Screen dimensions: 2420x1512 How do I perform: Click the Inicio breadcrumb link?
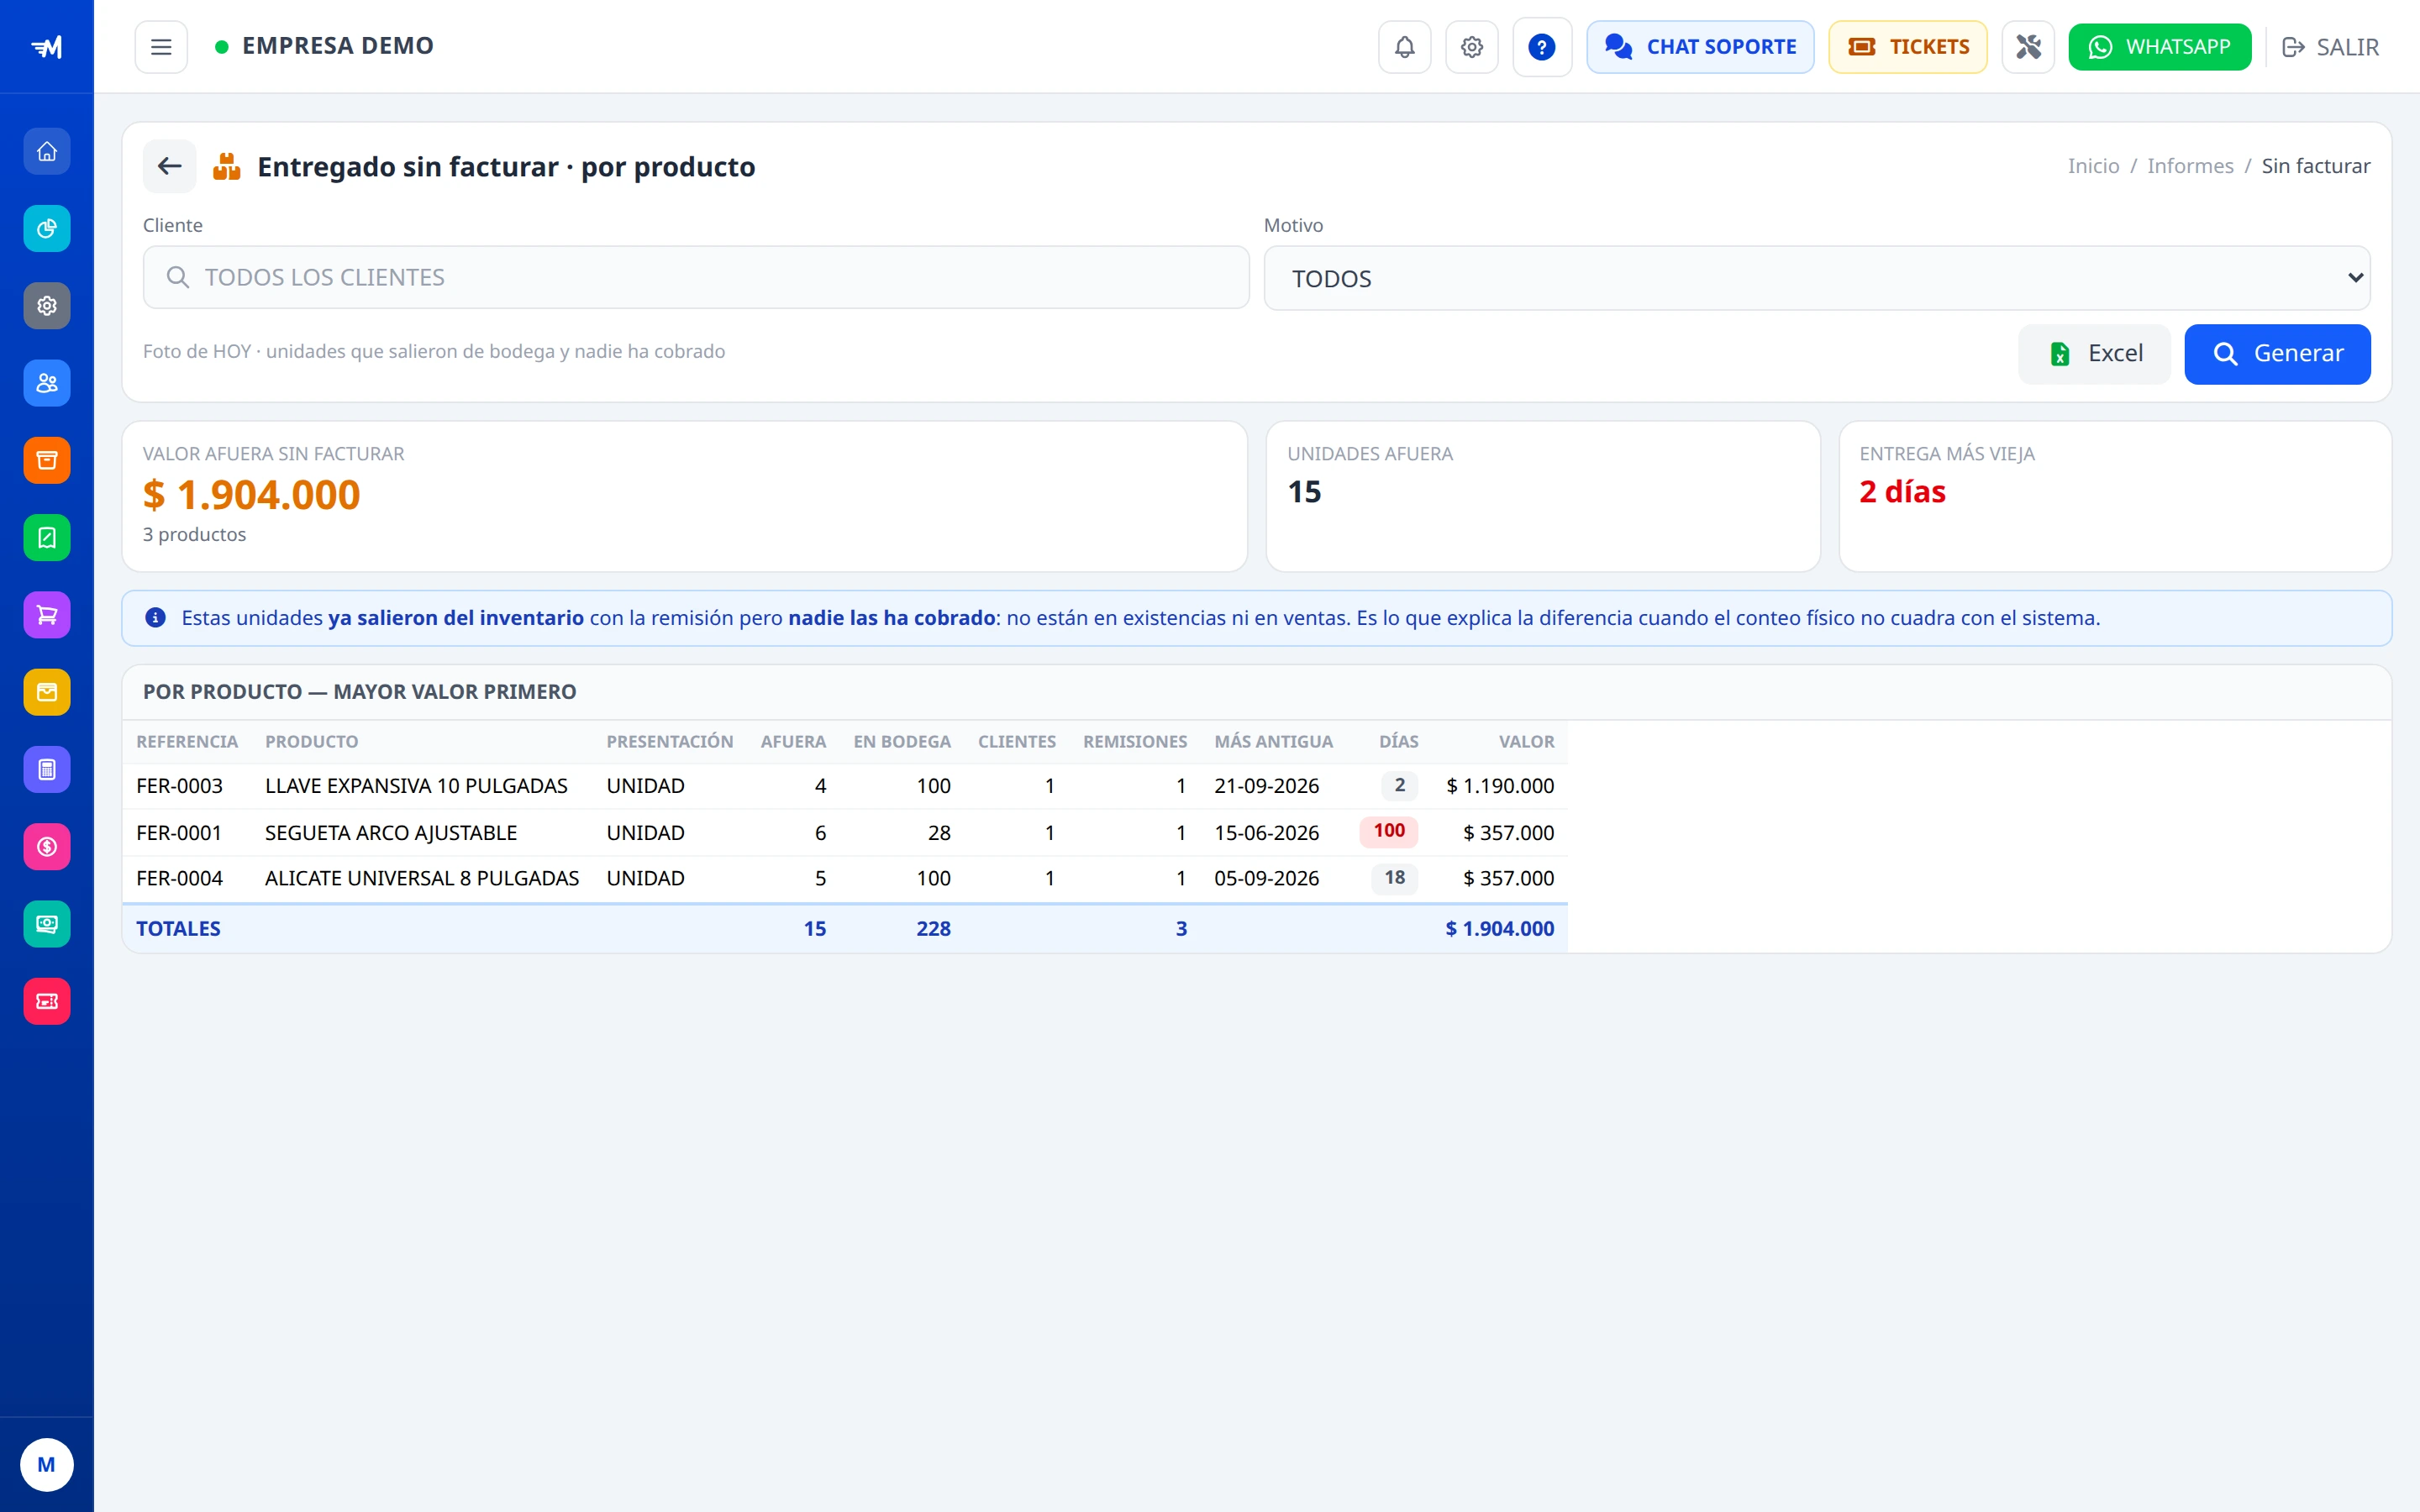(2093, 166)
